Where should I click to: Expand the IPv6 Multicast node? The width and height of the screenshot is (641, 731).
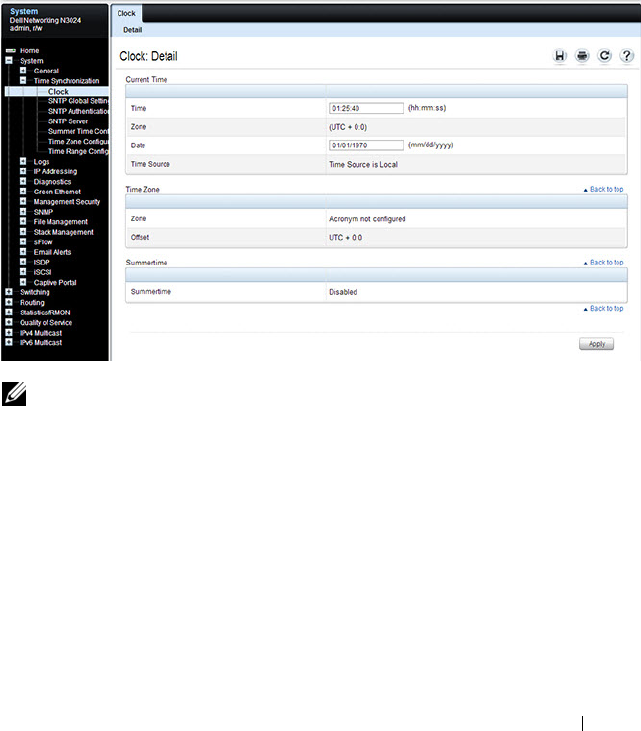coord(9,342)
